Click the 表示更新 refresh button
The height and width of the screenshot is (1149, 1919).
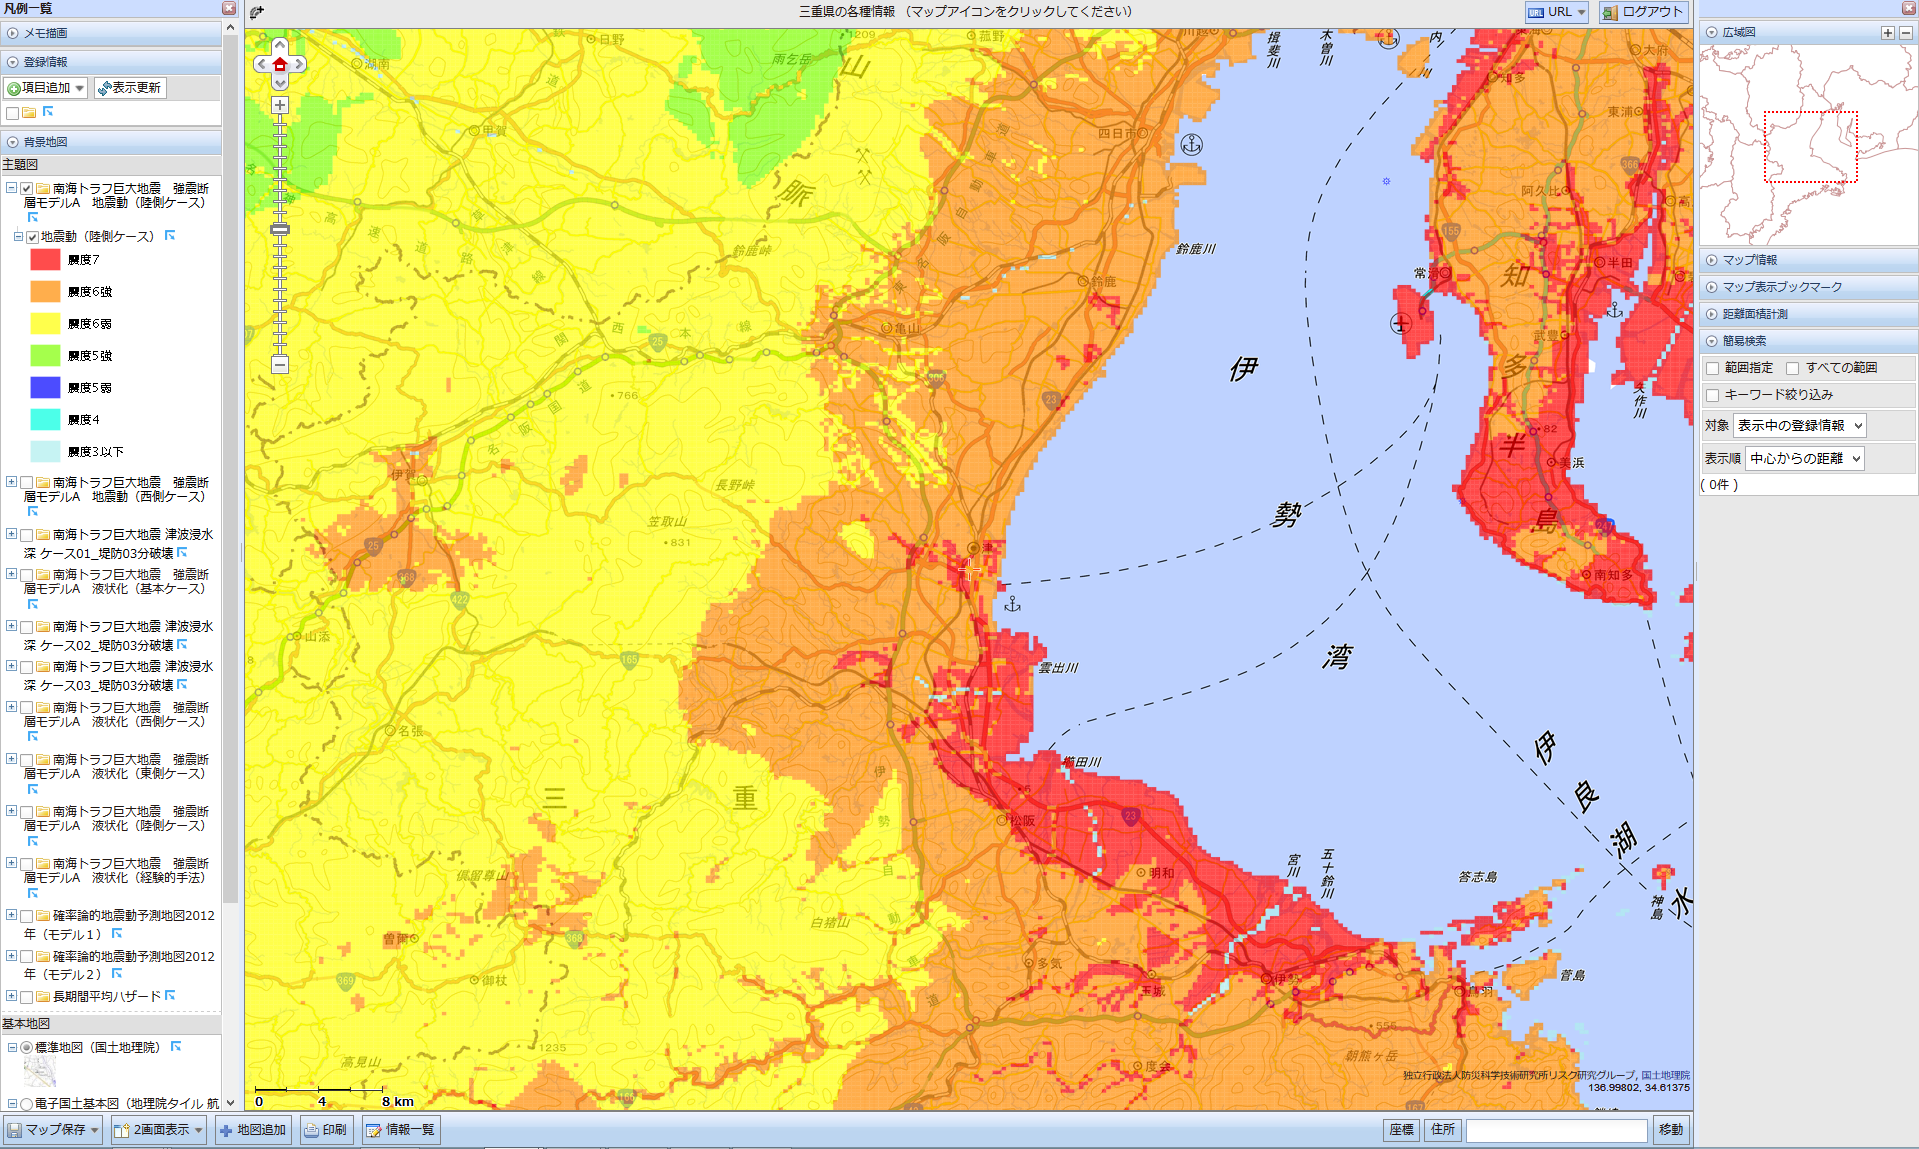point(130,88)
